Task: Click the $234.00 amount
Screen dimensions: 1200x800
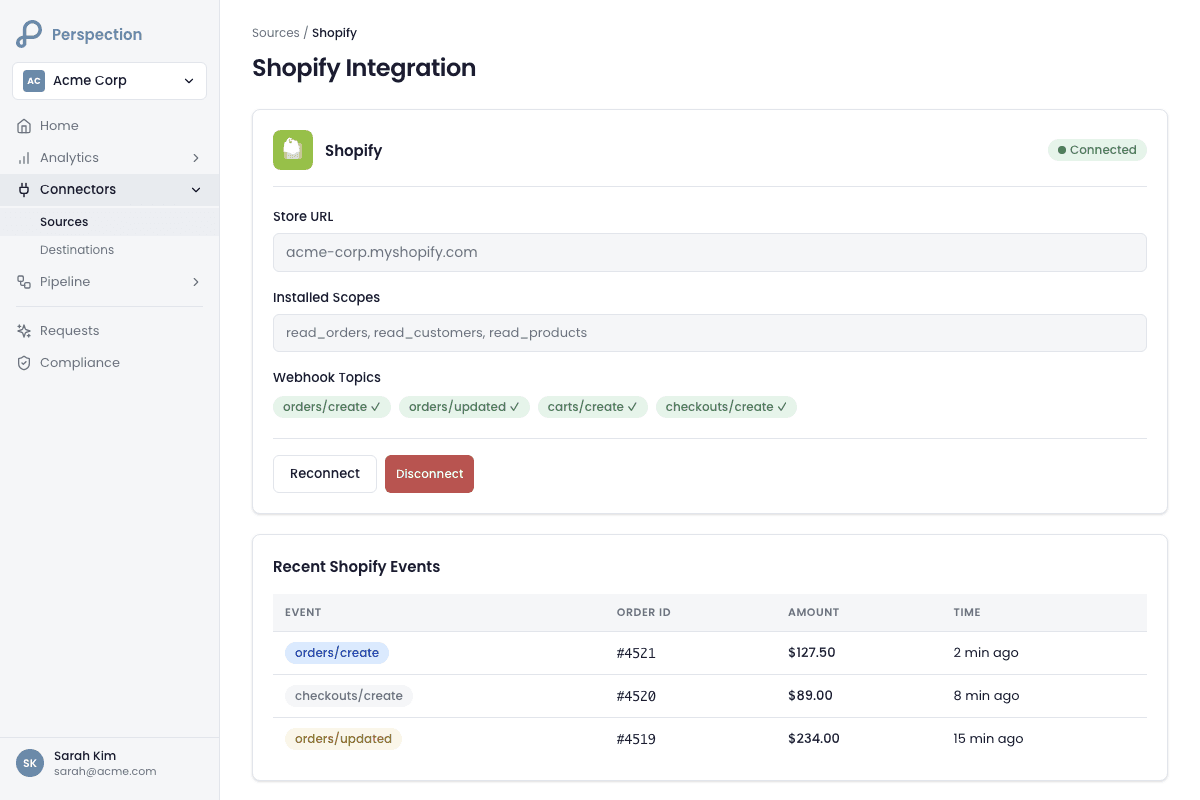Action: tap(814, 739)
